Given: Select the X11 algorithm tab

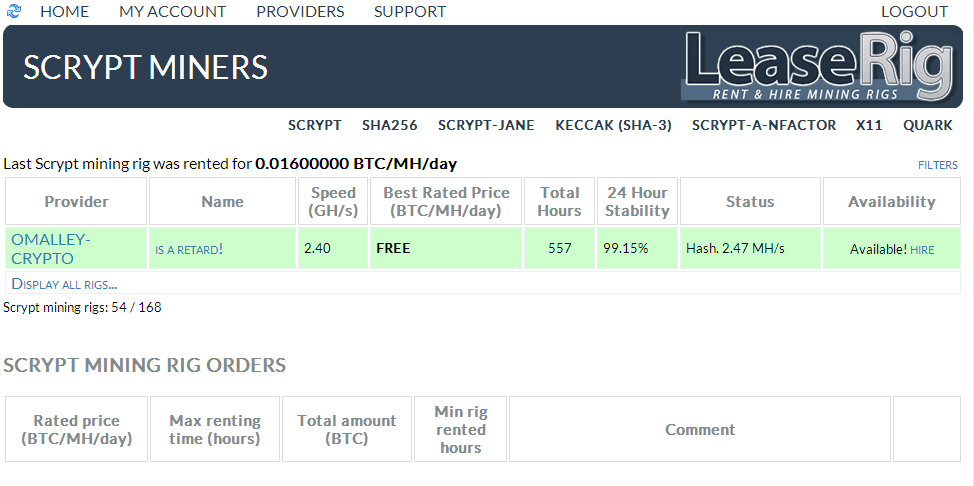Looking at the screenshot, I should tap(869, 126).
